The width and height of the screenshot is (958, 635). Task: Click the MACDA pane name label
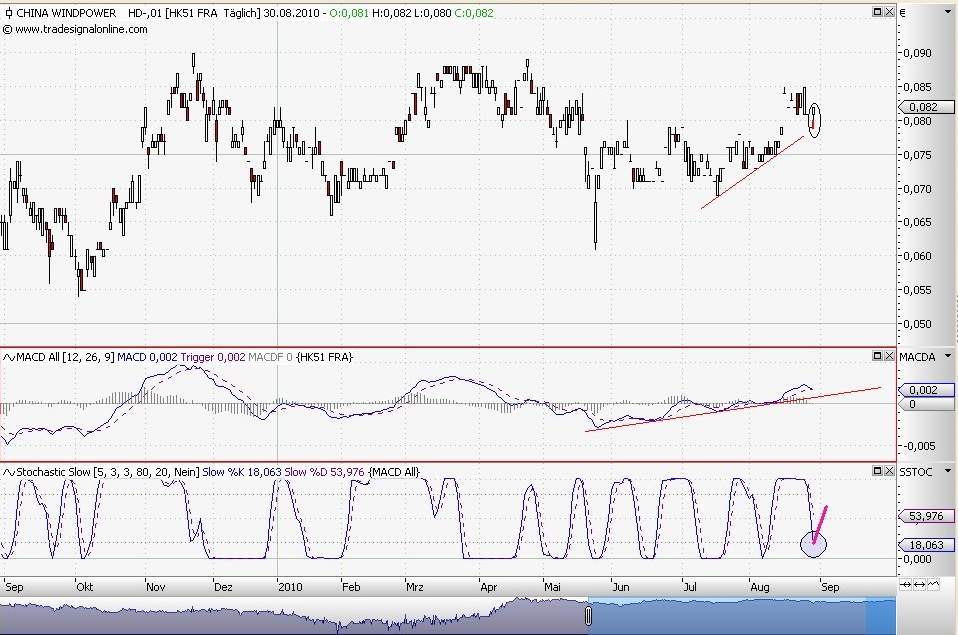click(x=917, y=357)
